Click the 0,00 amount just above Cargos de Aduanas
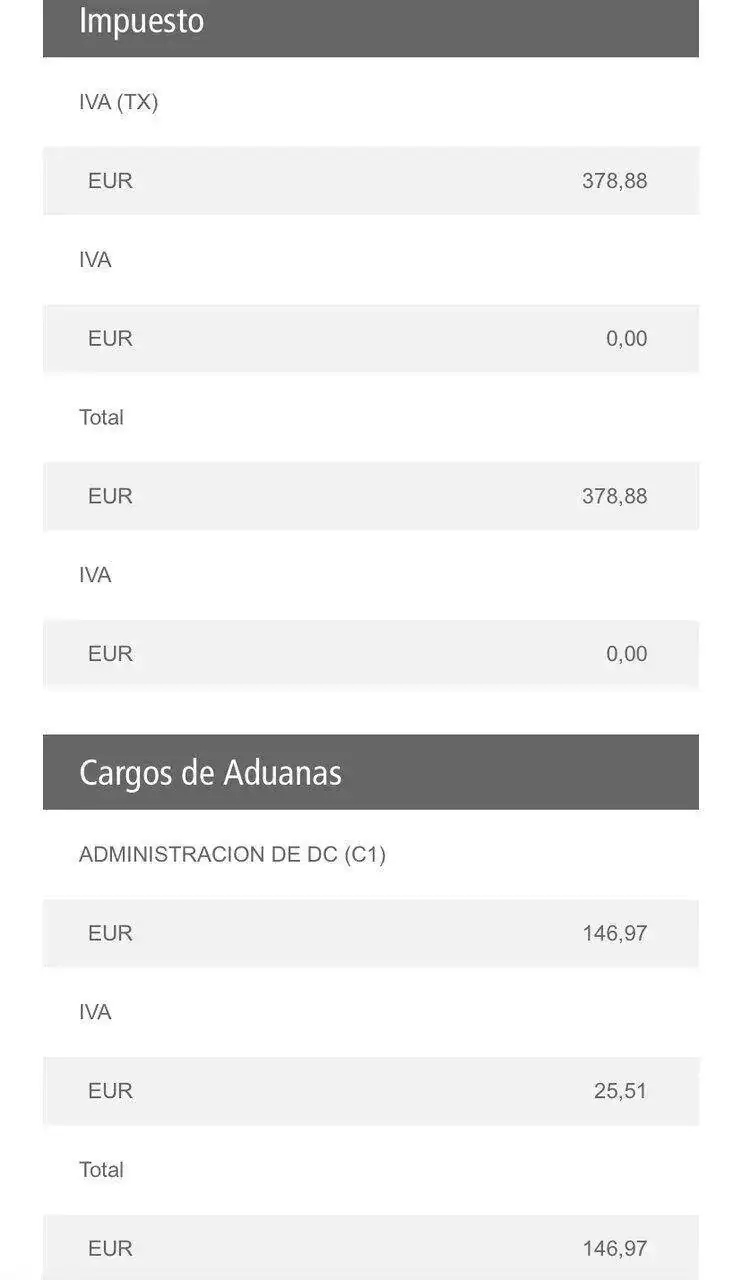Screen dimensions: 742x1280 point(626,654)
